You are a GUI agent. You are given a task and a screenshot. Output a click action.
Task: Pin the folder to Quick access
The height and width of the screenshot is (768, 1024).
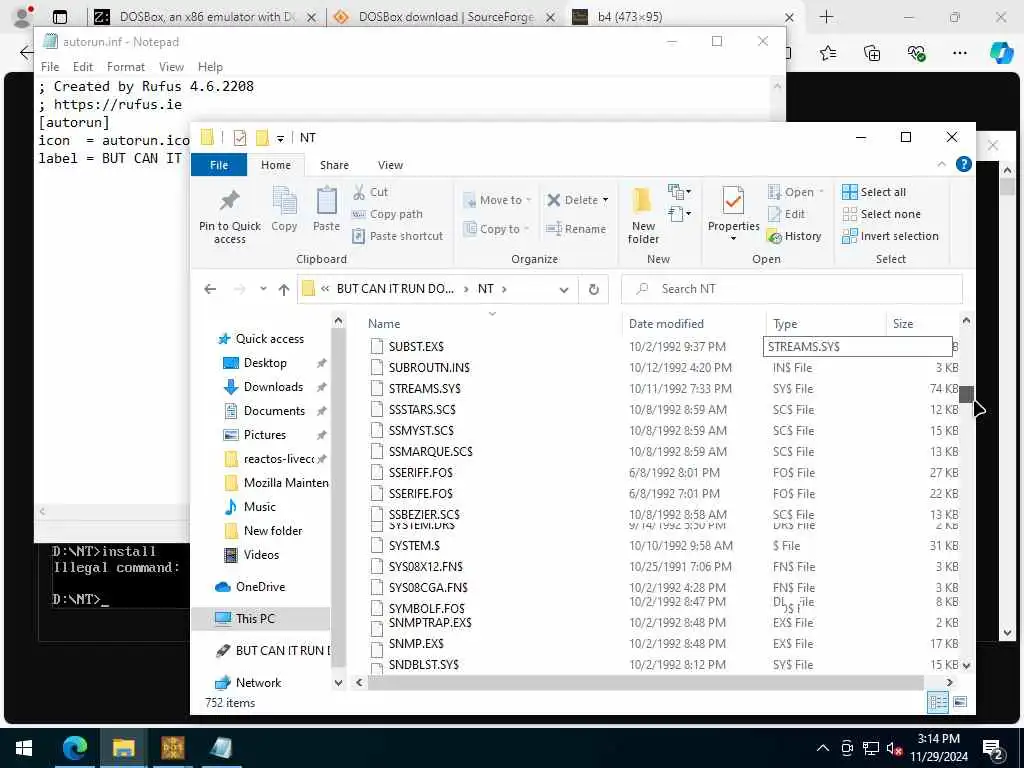(x=230, y=216)
